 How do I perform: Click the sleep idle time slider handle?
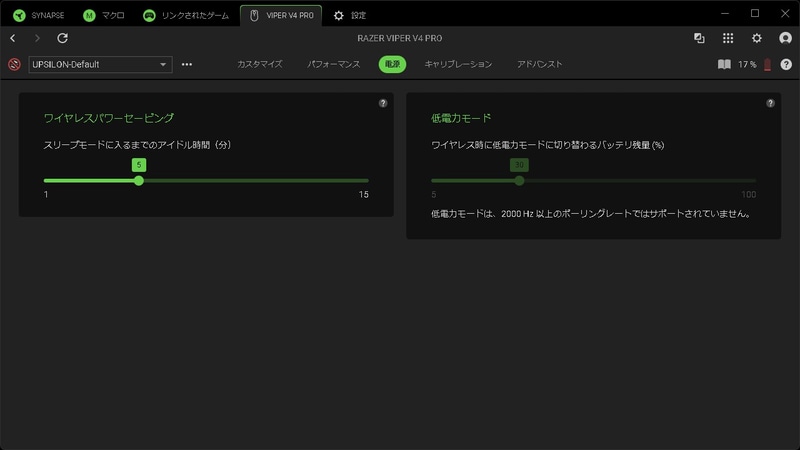[139, 181]
